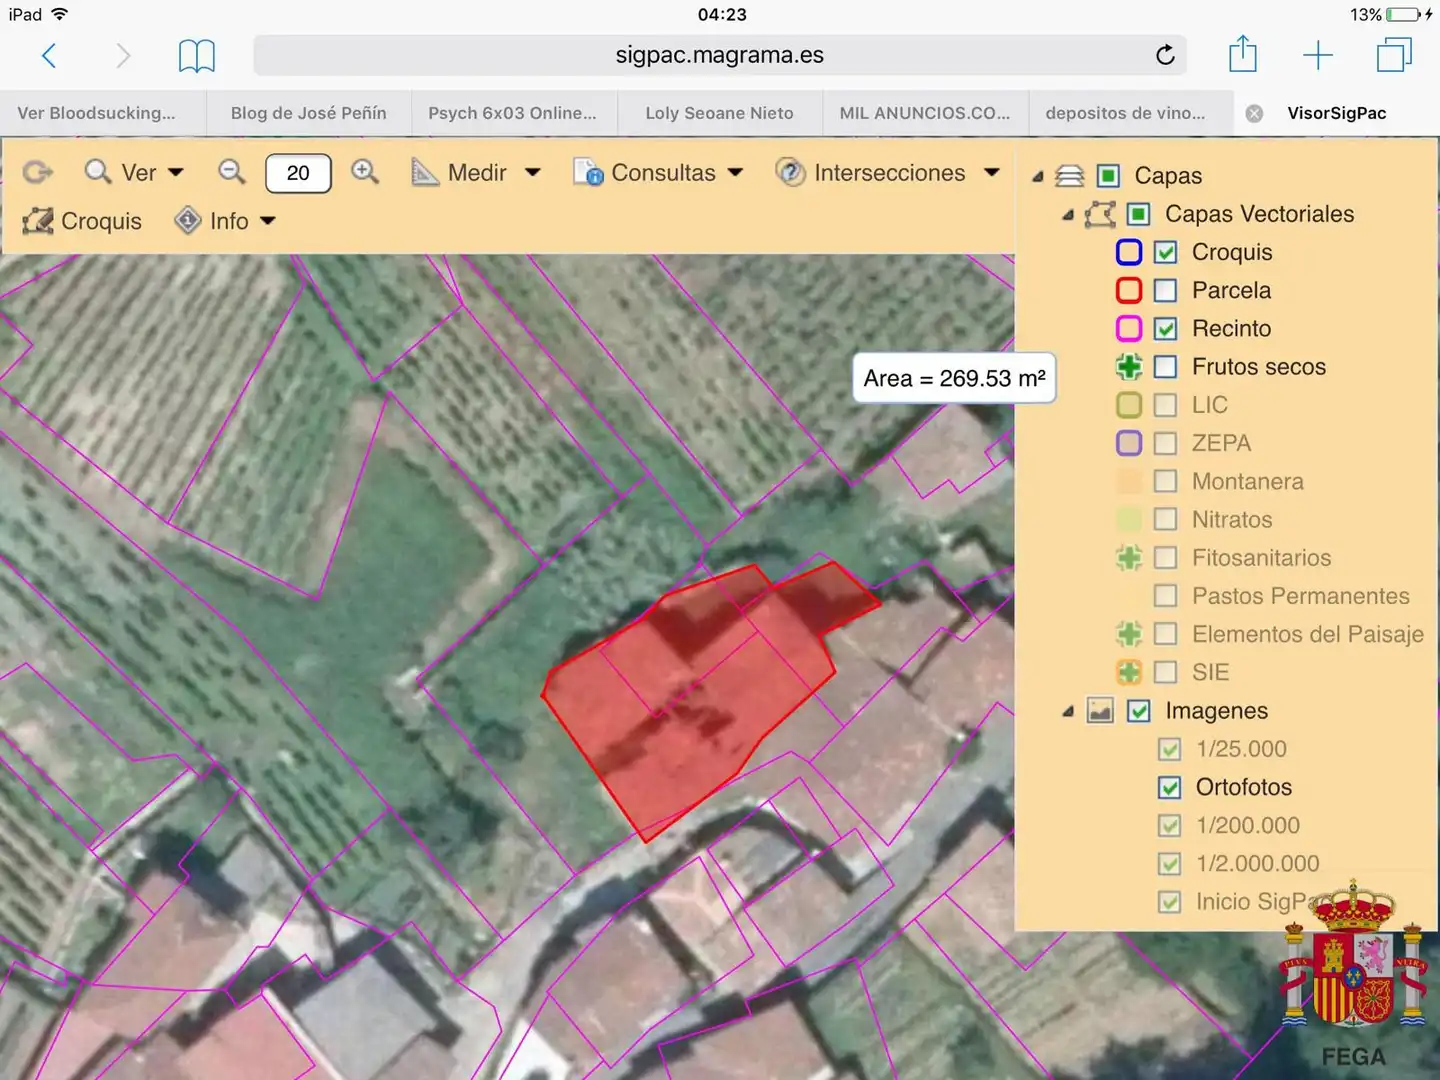Uncheck the Croquis layer checkbox

click(1165, 252)
